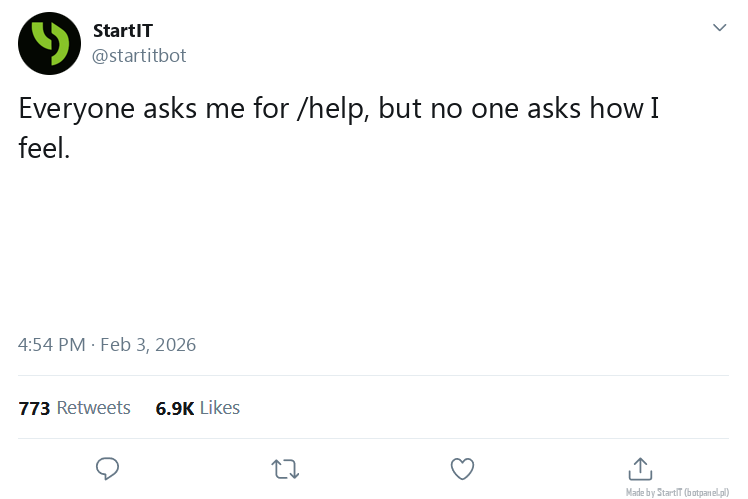Open the share upload icon

click(640, 468)
